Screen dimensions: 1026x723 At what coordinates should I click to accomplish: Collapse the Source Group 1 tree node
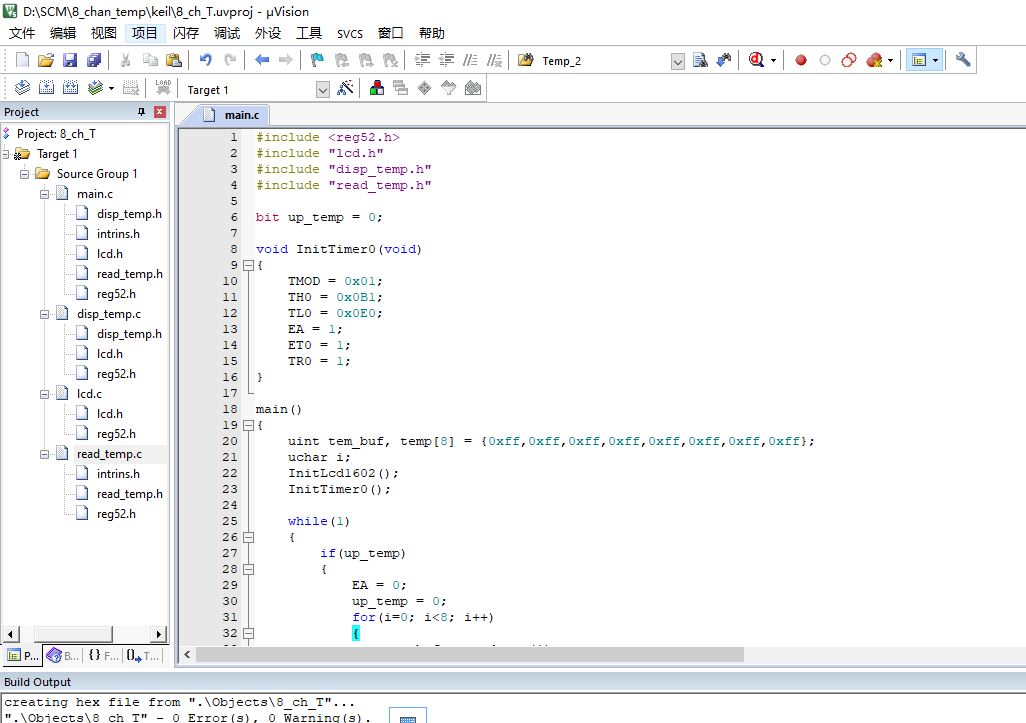[24, 174]
